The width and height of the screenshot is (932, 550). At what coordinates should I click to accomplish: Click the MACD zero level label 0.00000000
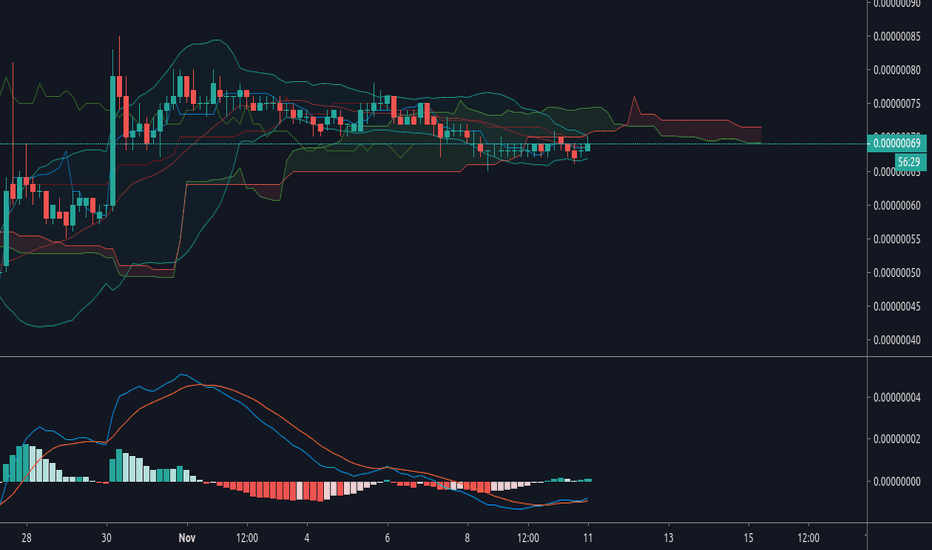coord(897,481)
